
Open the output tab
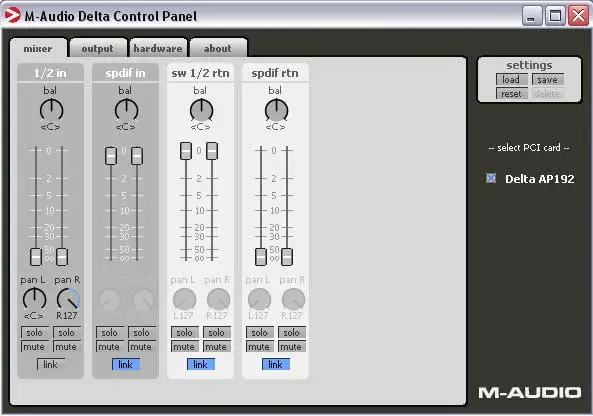98,48
